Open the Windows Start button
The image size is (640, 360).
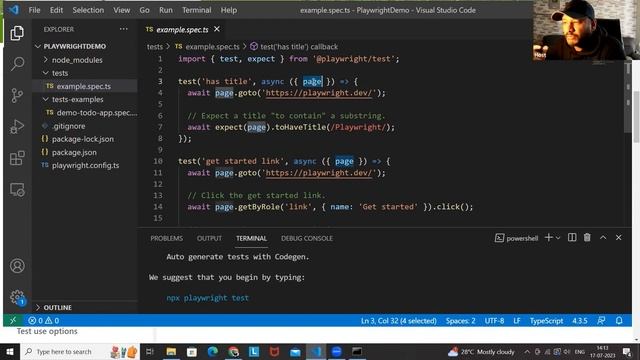[x=10, y=352]
